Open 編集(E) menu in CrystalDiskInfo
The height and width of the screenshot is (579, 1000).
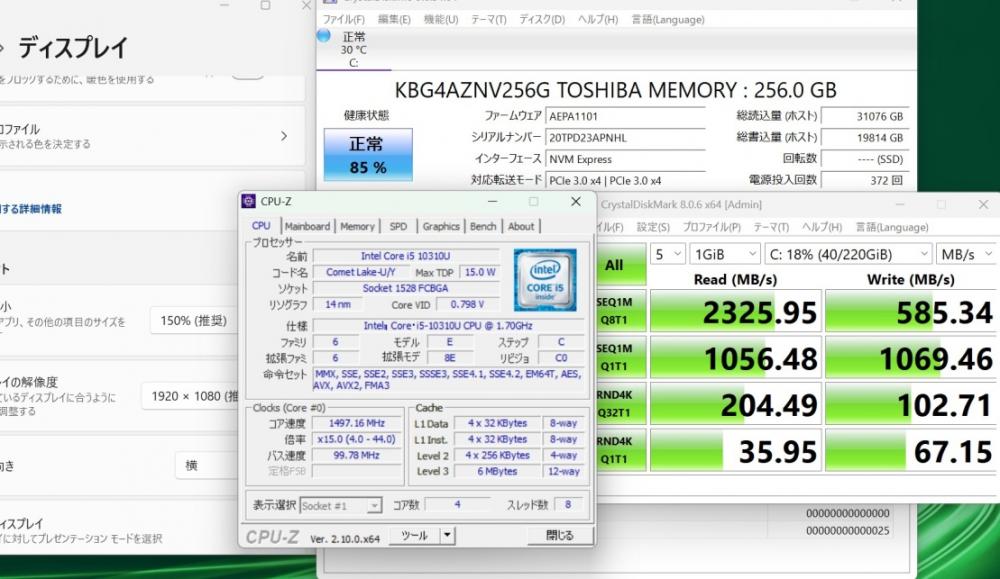pyautogui.click(x=394, y=20)
